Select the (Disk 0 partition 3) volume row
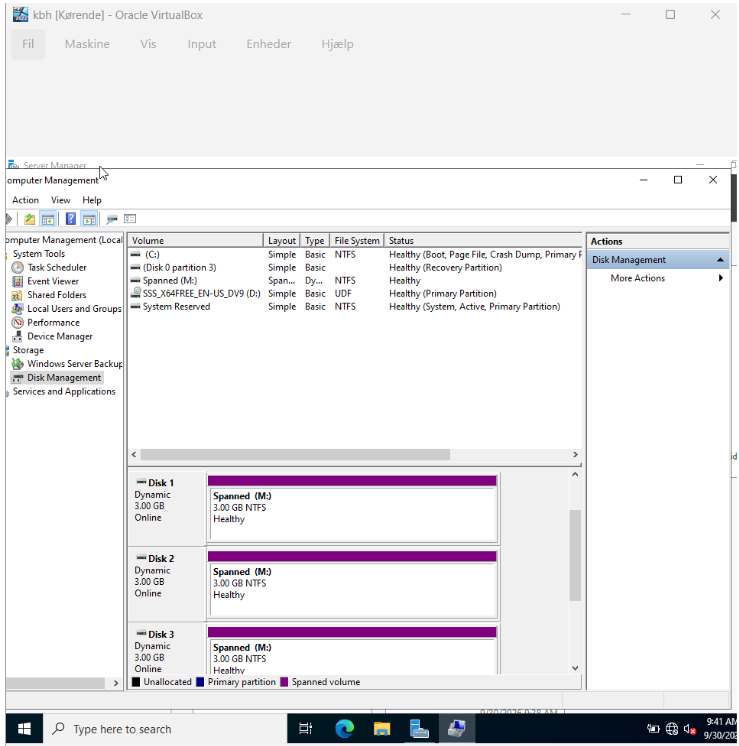The height and width of the screenshot is (746, 739). coord(355,267)
